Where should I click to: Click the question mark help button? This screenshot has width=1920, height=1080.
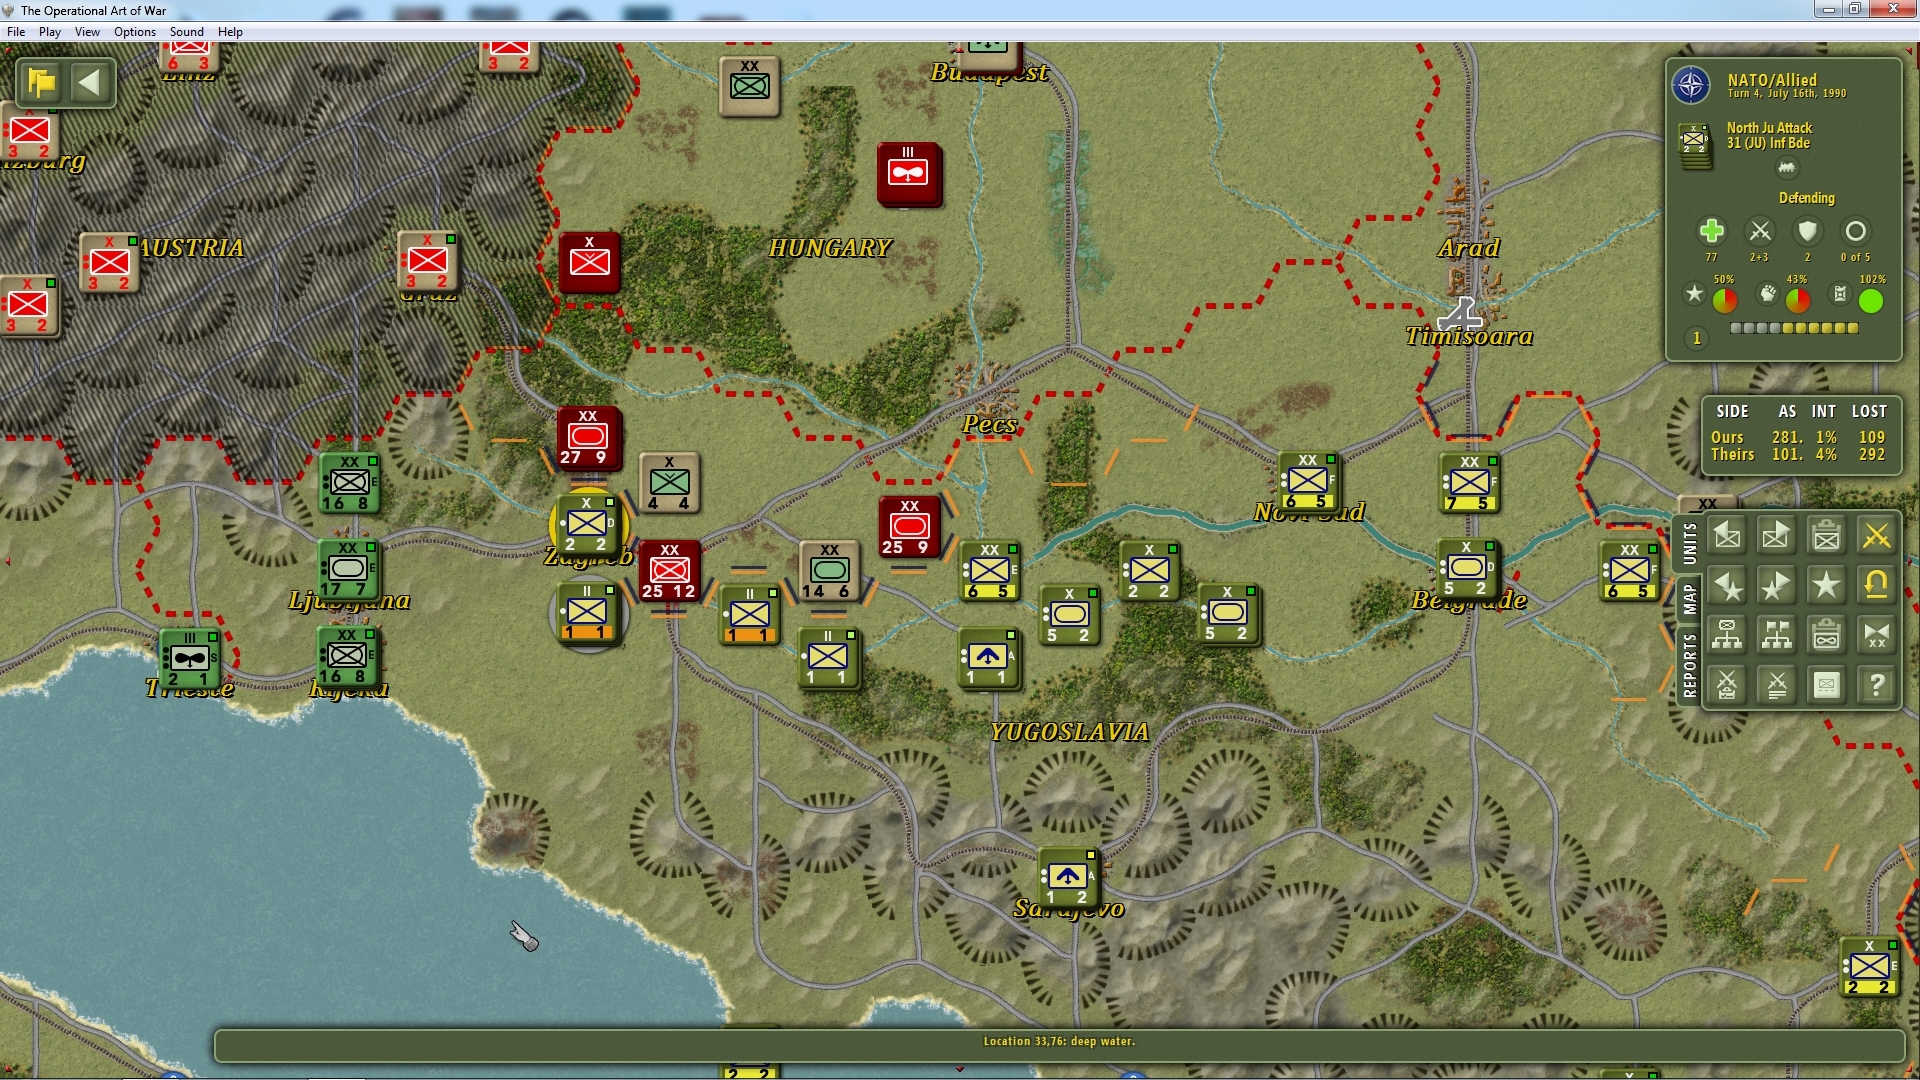(1876, 685)
